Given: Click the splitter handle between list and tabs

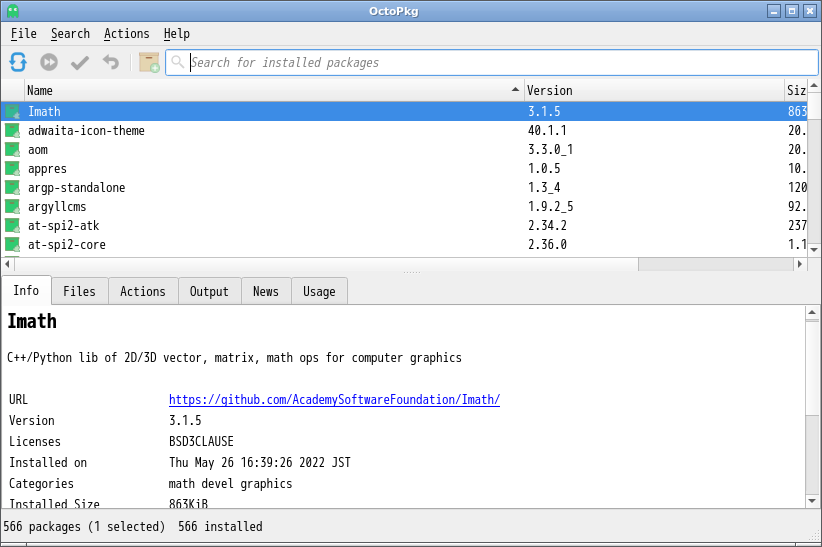Looking at the screenshot, I should (x=412, y=273).
